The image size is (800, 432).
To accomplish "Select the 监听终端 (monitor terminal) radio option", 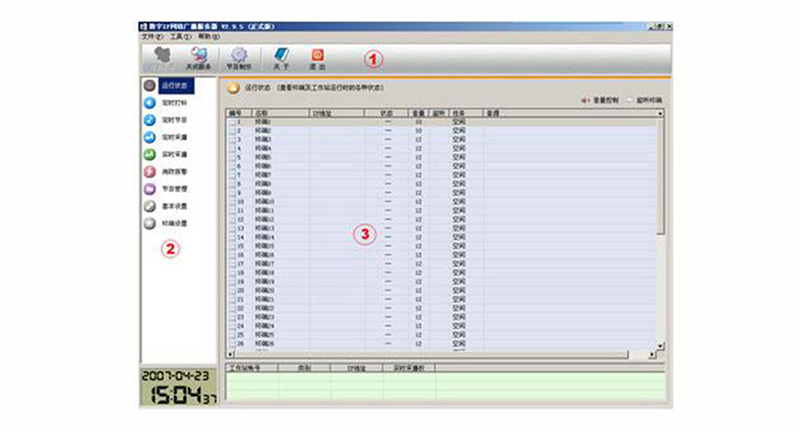I will coord(630,101).
